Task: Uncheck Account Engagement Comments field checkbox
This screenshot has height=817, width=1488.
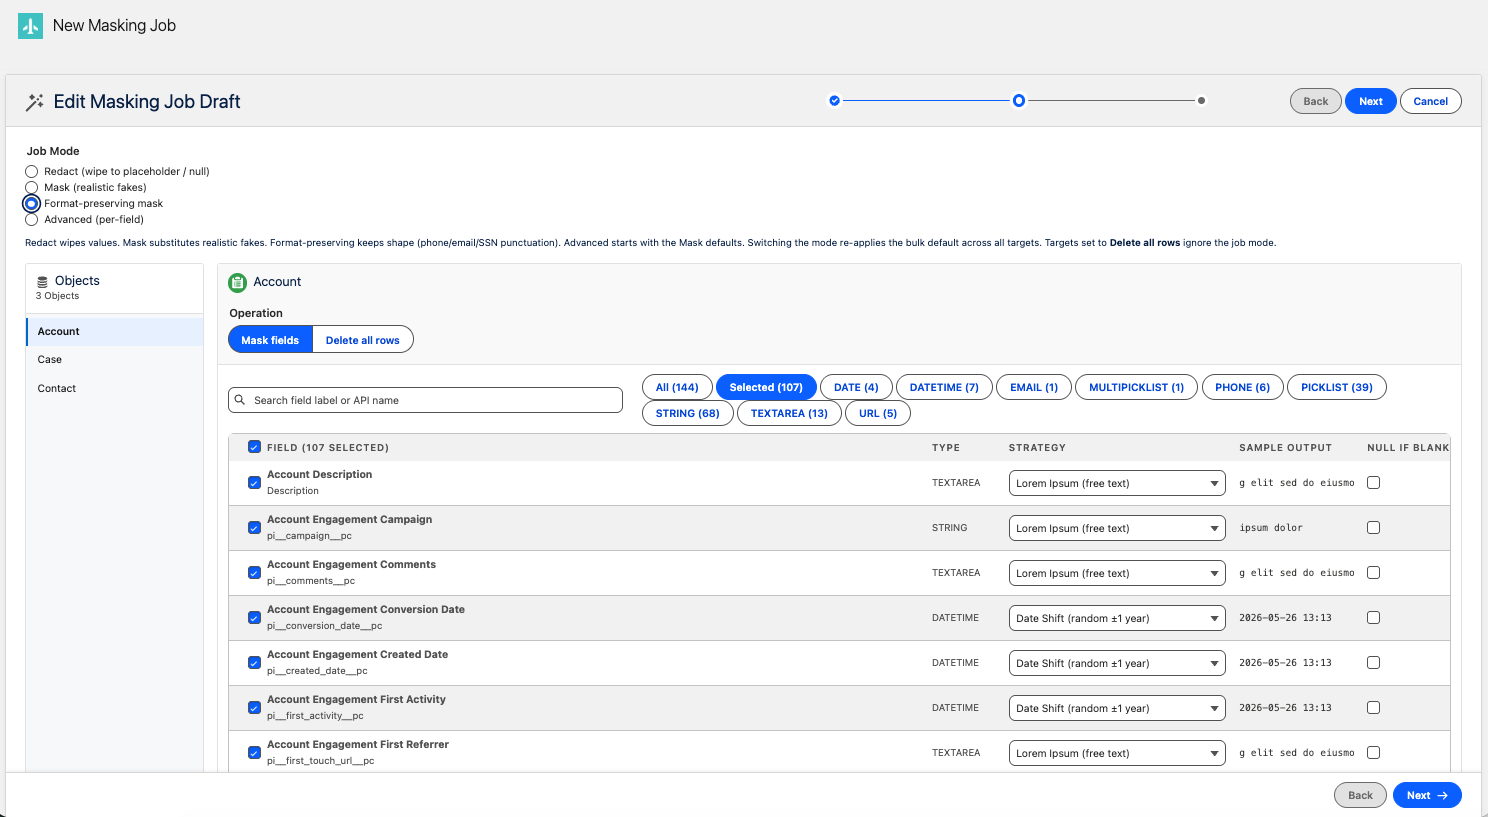Action: click(x=254, y=573)
